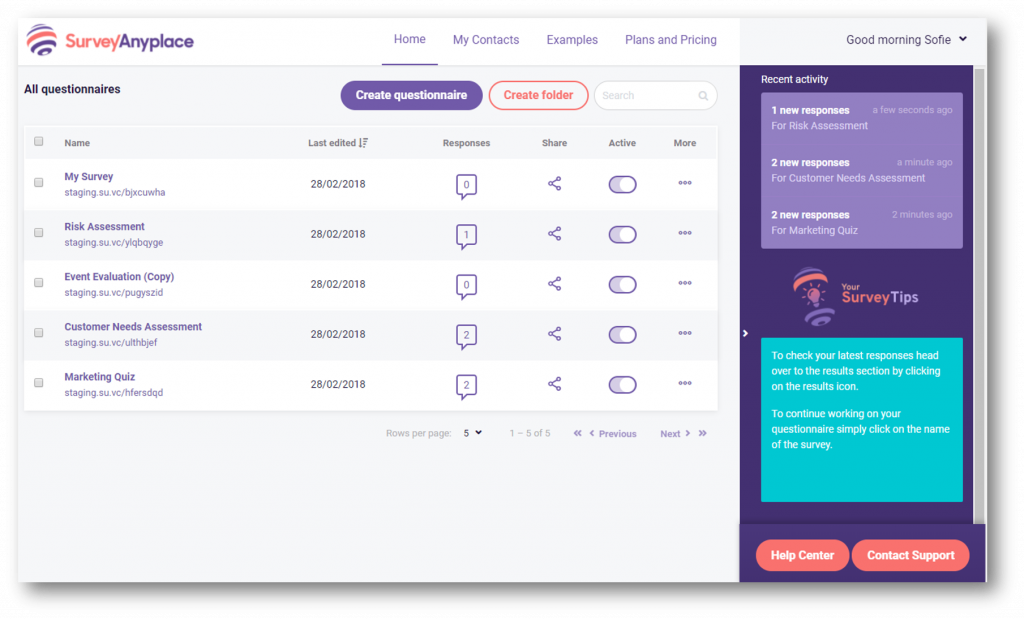Image resolution: width=1024 pixels, height=619 pixels.
Task: Click the Create questionnaire button
Action: 411,95
